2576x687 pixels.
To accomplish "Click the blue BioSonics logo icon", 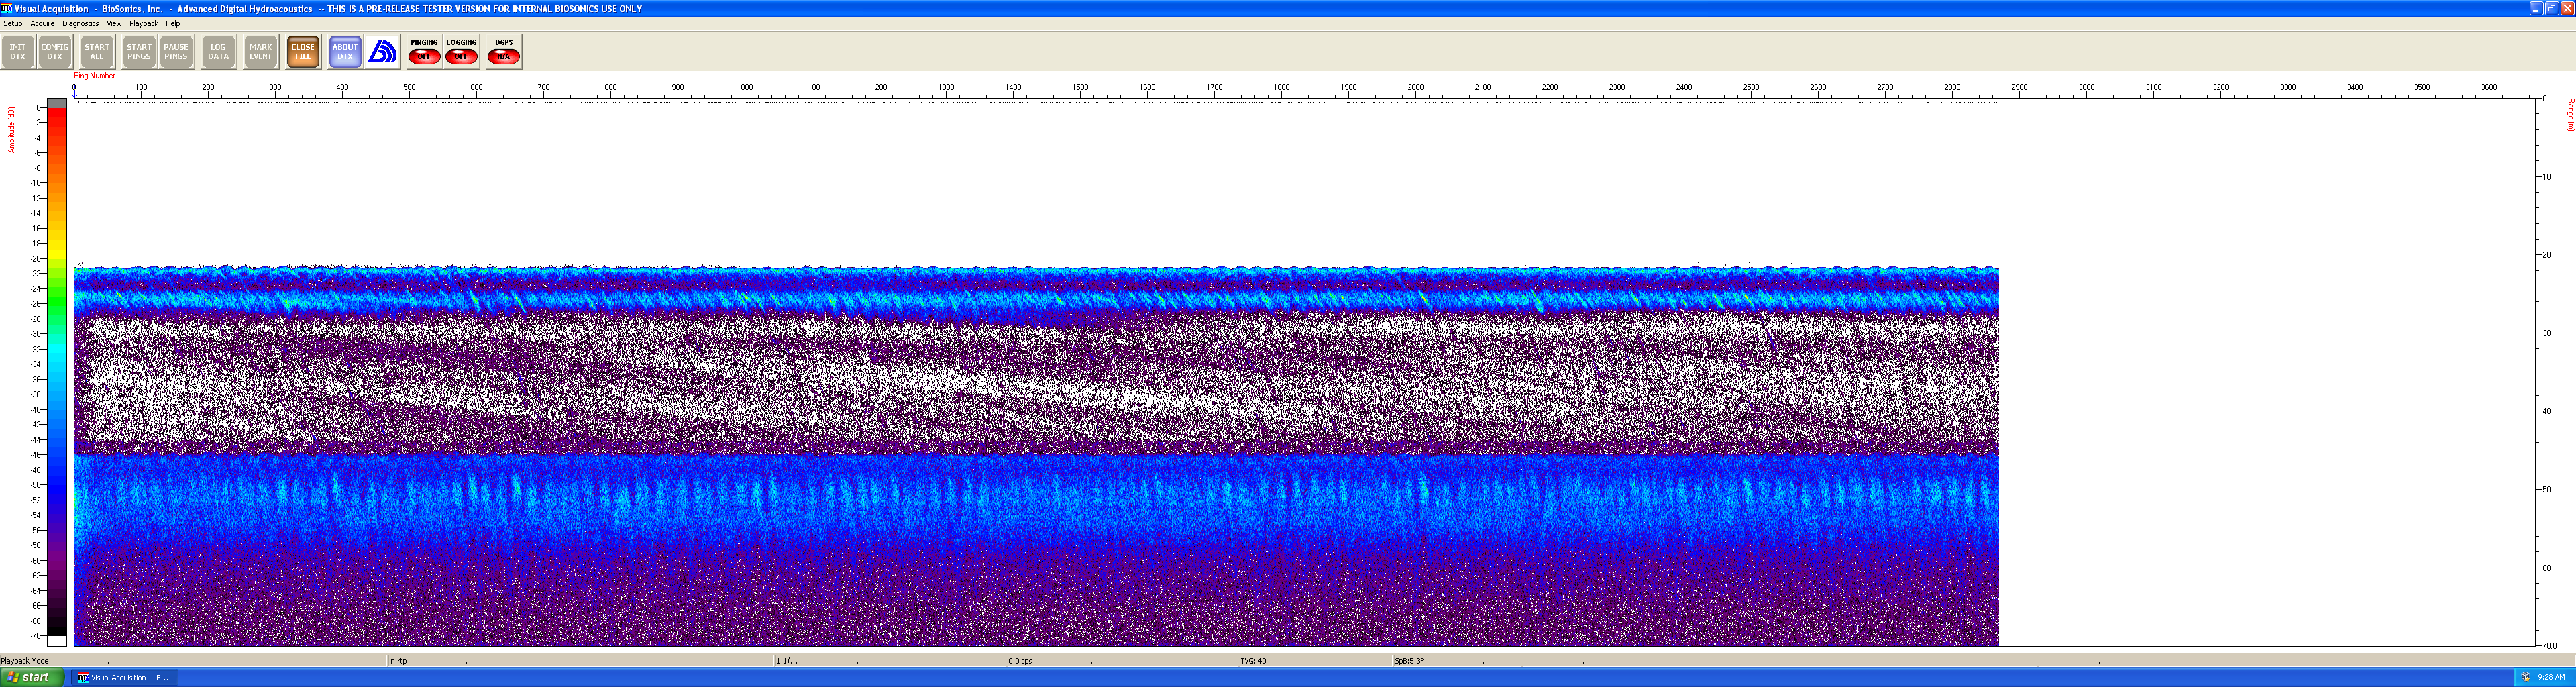I will 382,51.
